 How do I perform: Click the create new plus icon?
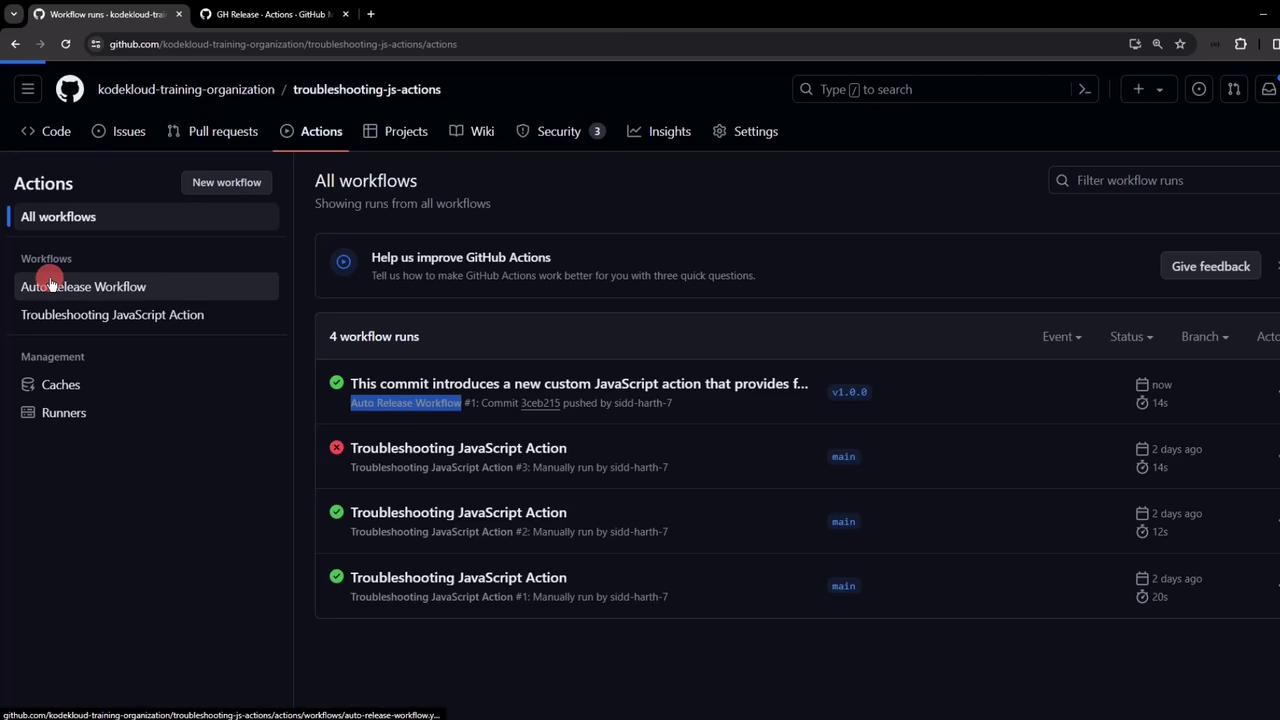point(1138,89)
